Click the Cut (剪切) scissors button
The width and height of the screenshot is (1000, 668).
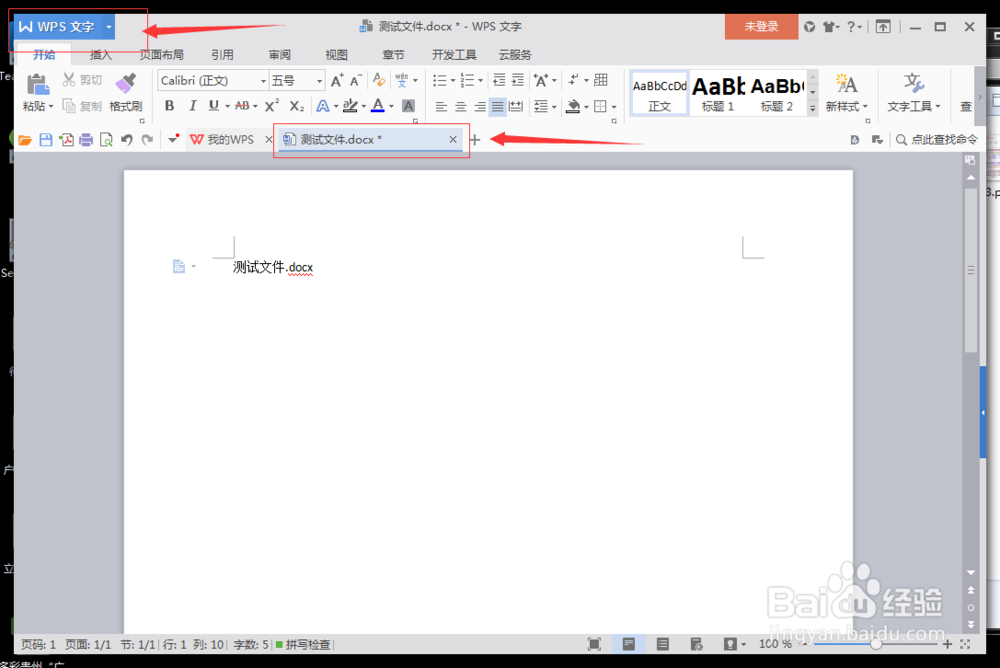point(82,80)
